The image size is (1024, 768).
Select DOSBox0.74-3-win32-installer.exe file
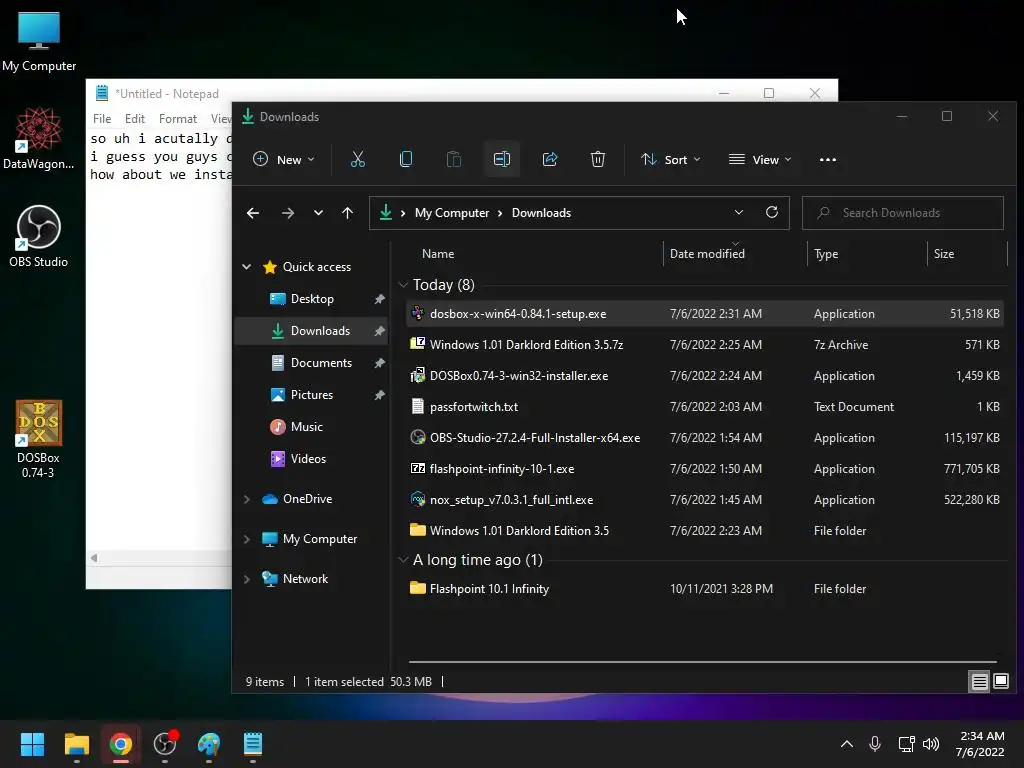coord(704,376)
